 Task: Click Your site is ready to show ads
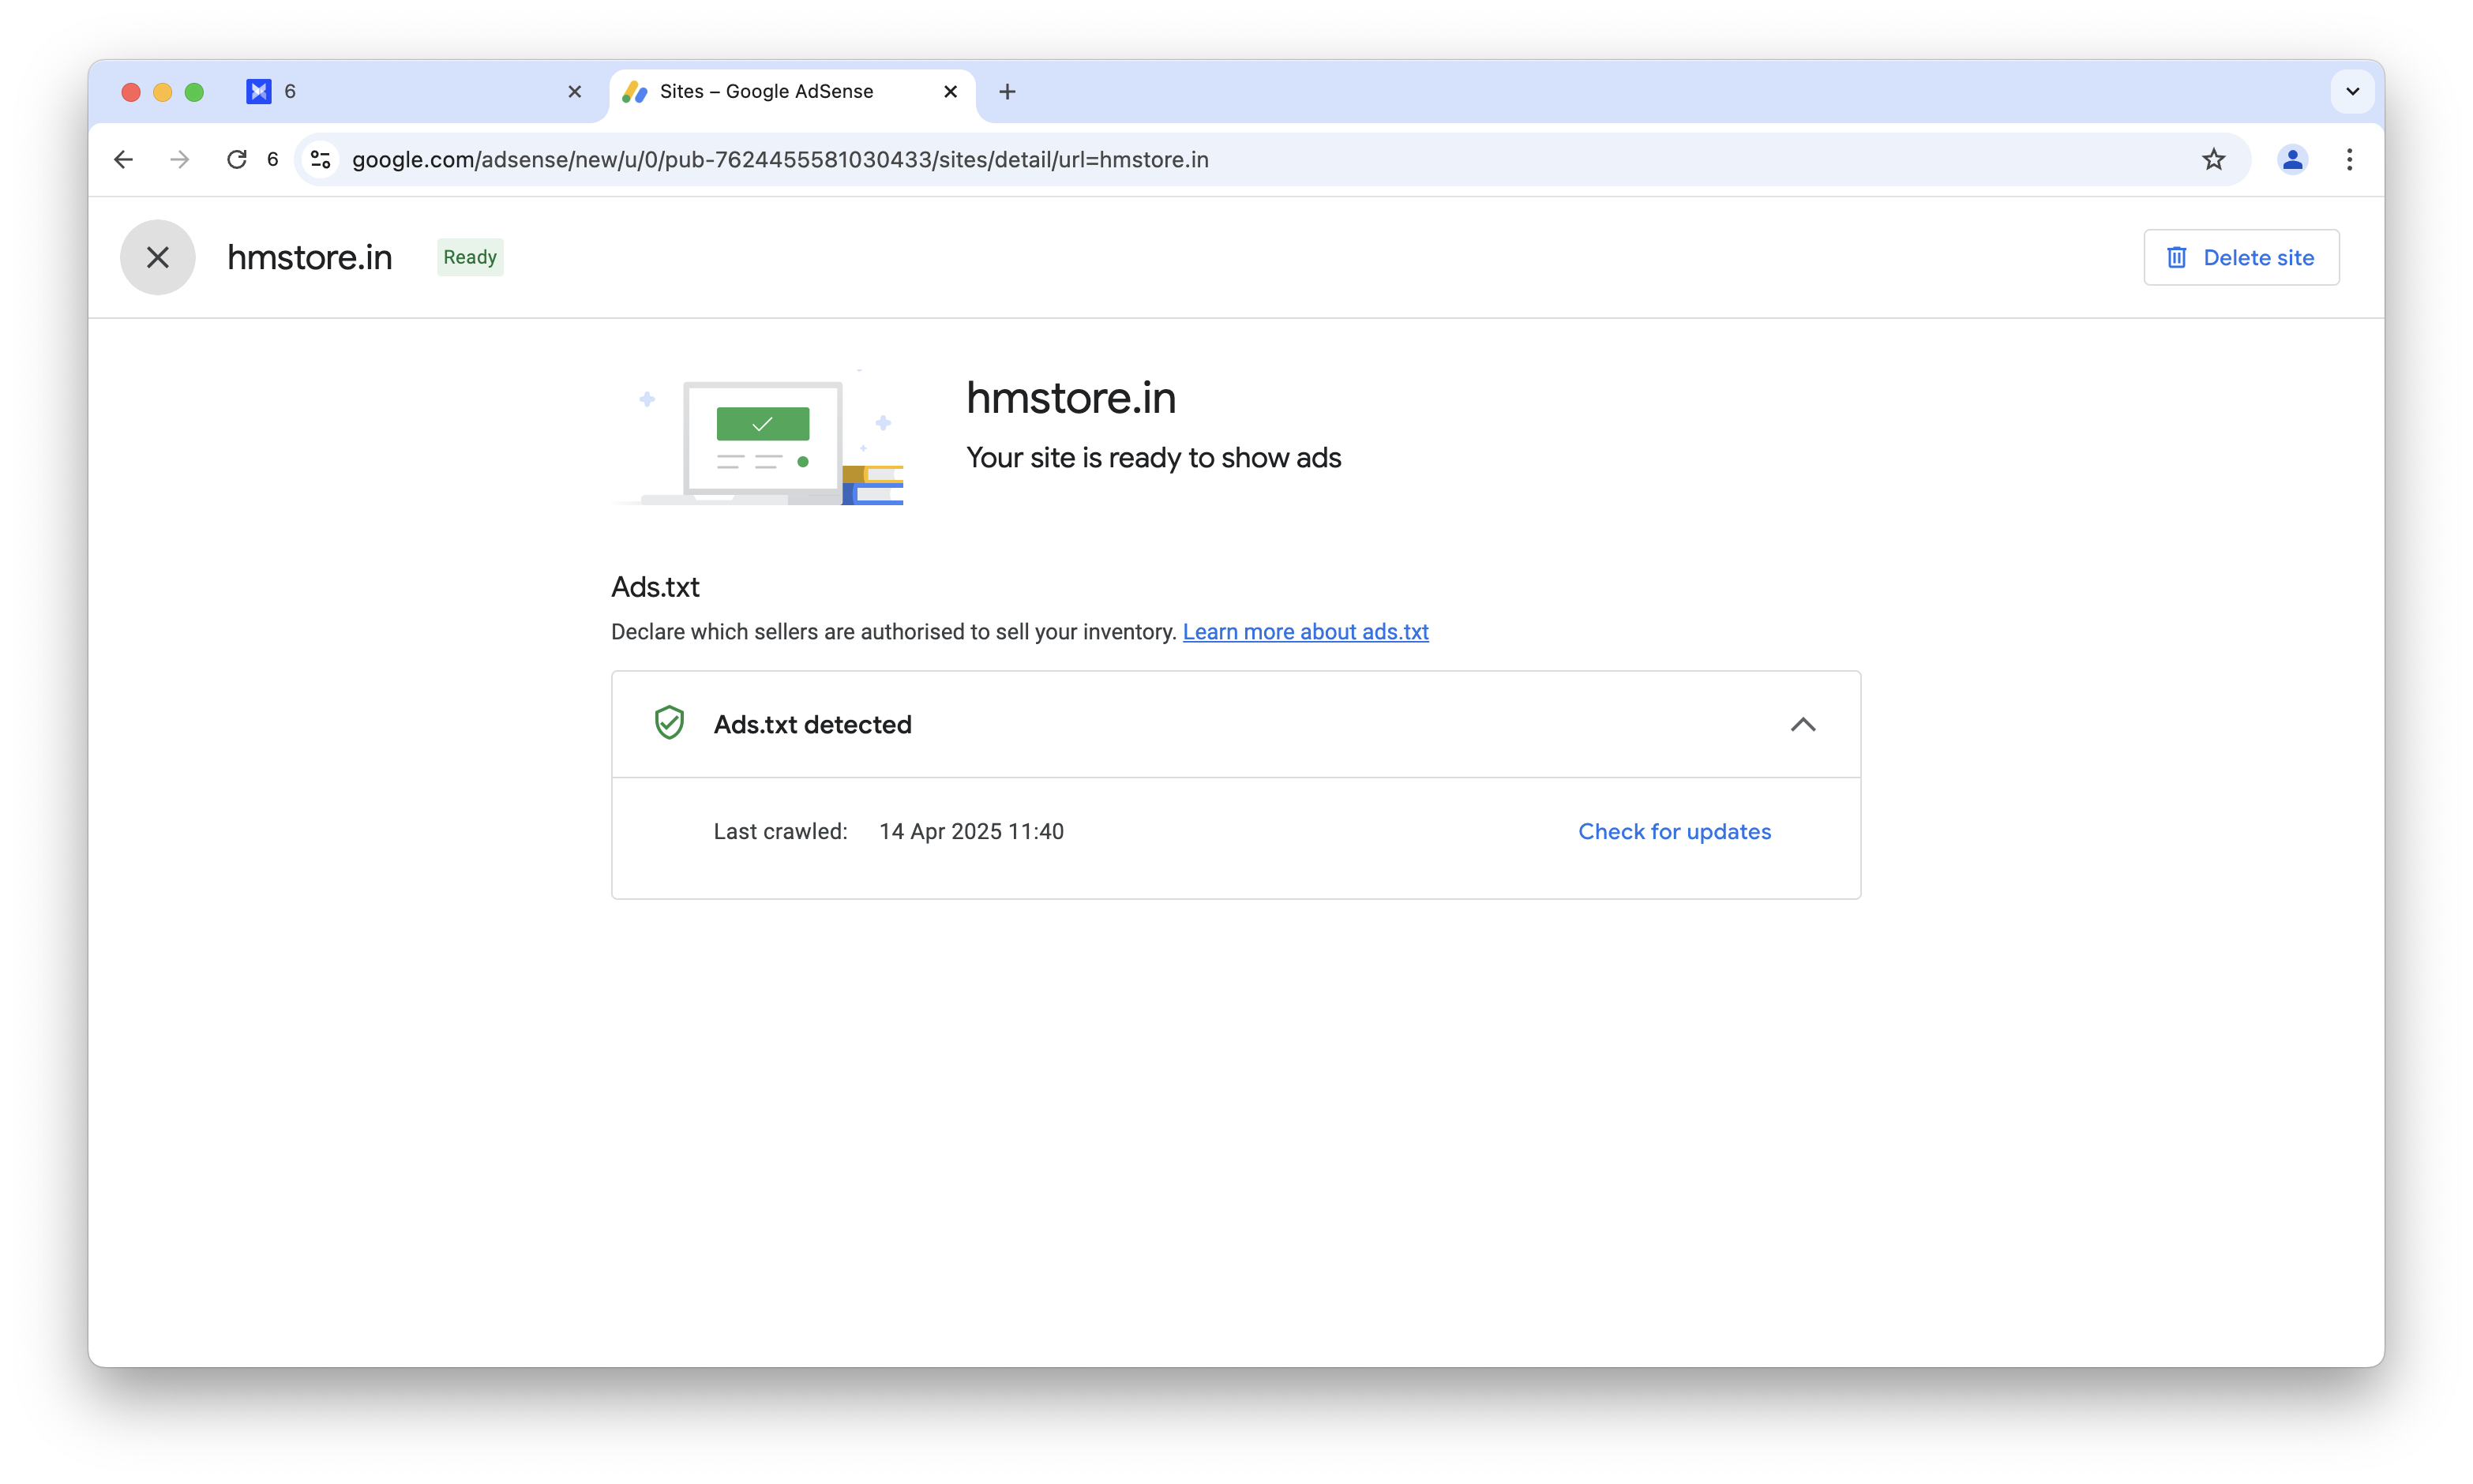[1153, 458]
